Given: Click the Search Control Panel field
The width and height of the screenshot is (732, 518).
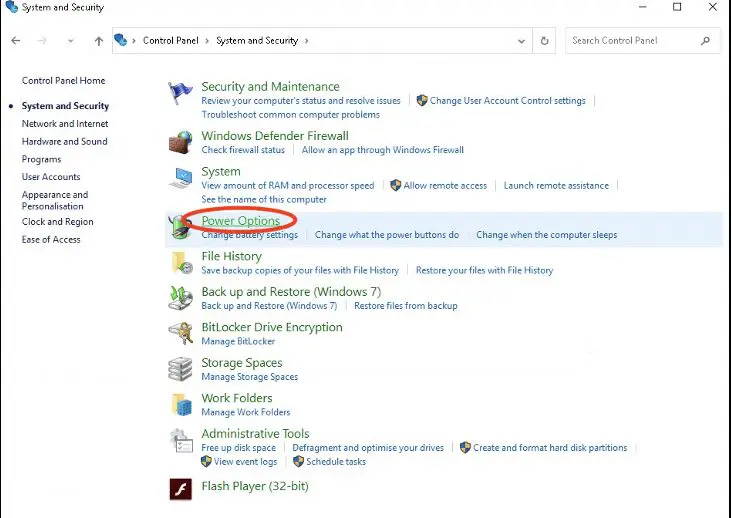Looking at the screenshot, I should tap(632, 41).
